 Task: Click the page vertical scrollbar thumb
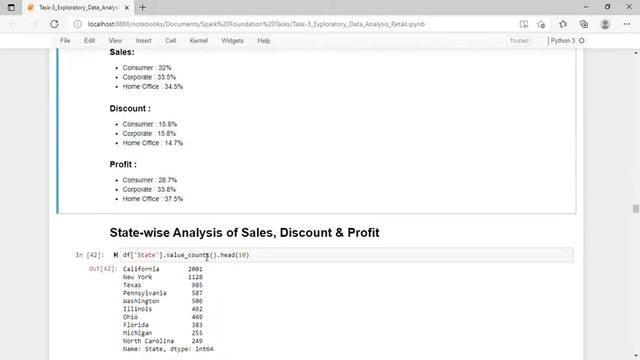tap(636, 208)
